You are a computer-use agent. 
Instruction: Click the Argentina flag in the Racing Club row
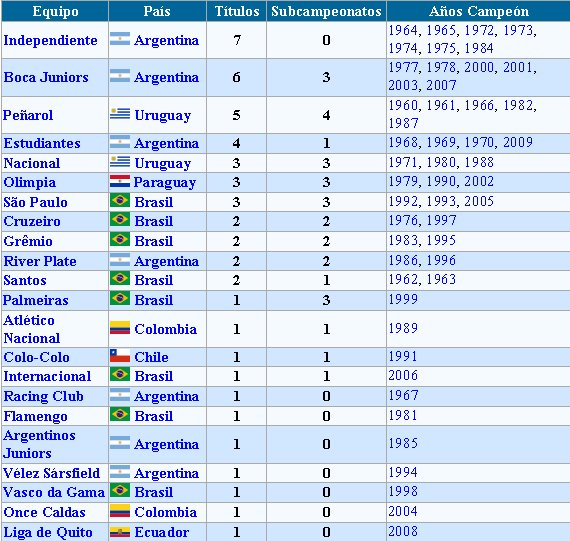(x=120, y=394)
